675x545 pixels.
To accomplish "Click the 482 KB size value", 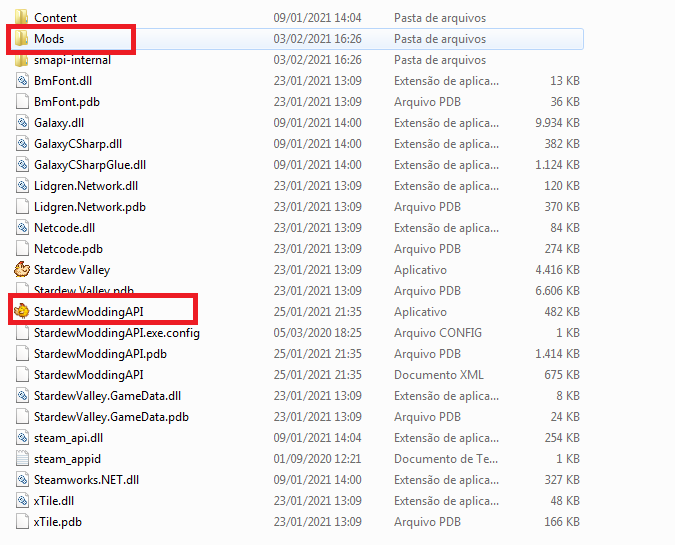I will click(x=562, y=312).
